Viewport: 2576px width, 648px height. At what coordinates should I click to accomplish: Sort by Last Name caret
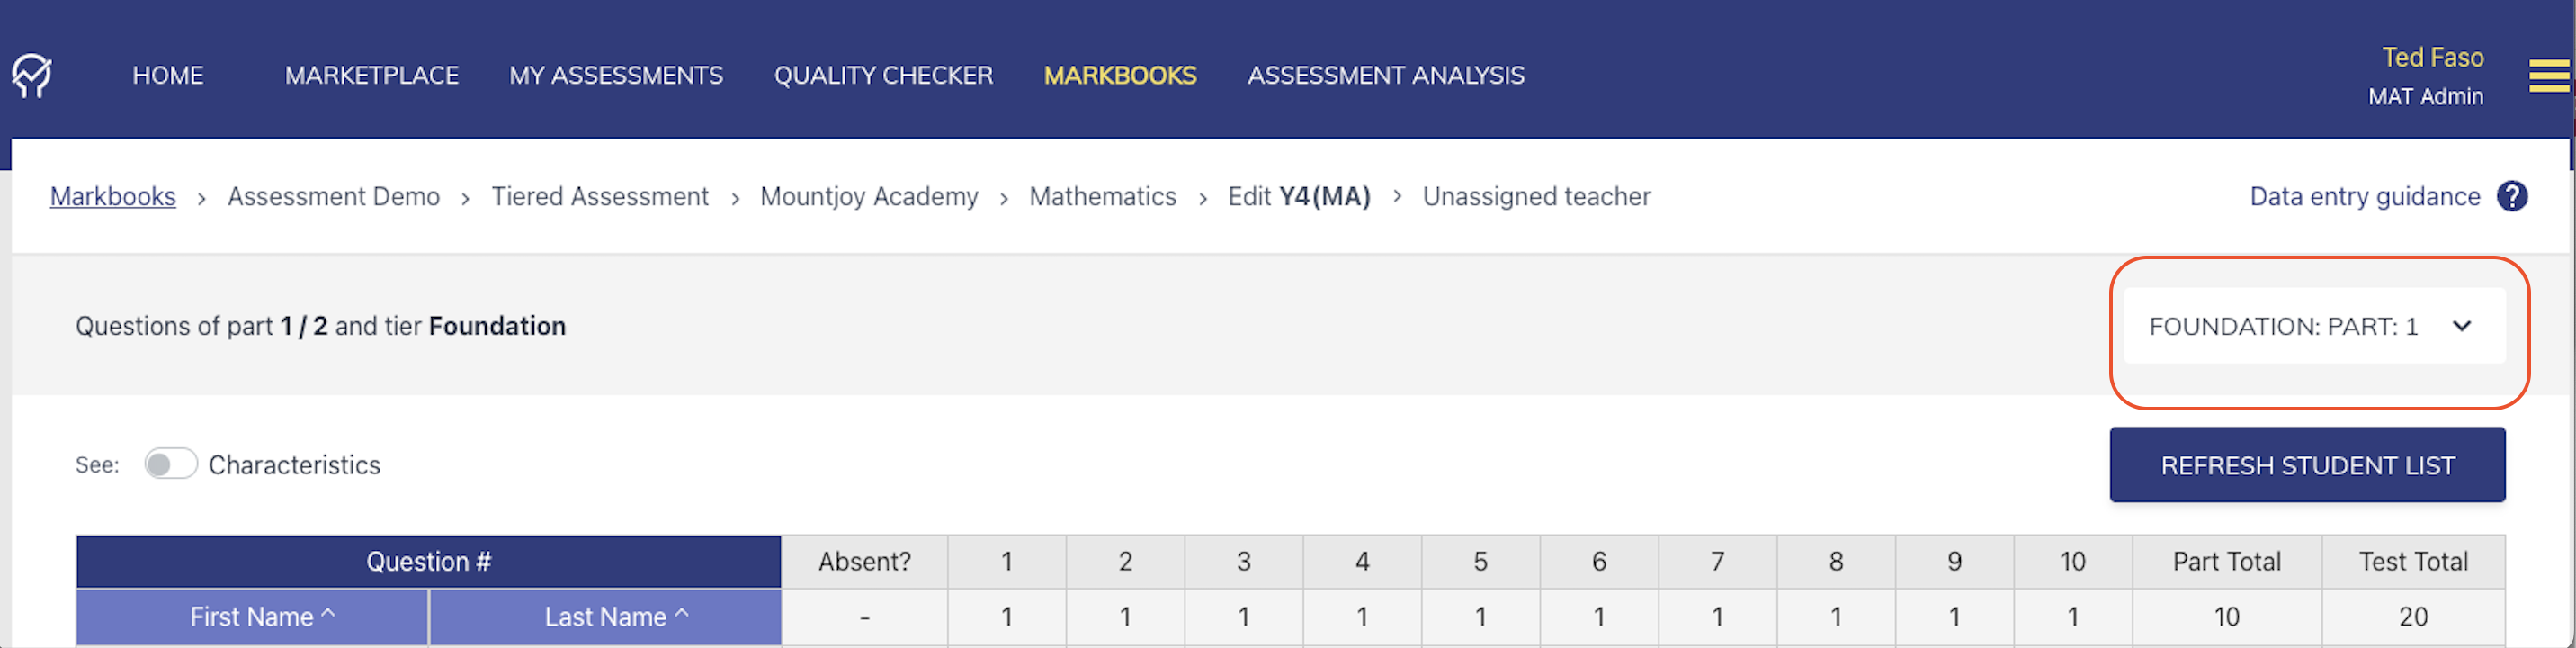click(x=682, y=615)
